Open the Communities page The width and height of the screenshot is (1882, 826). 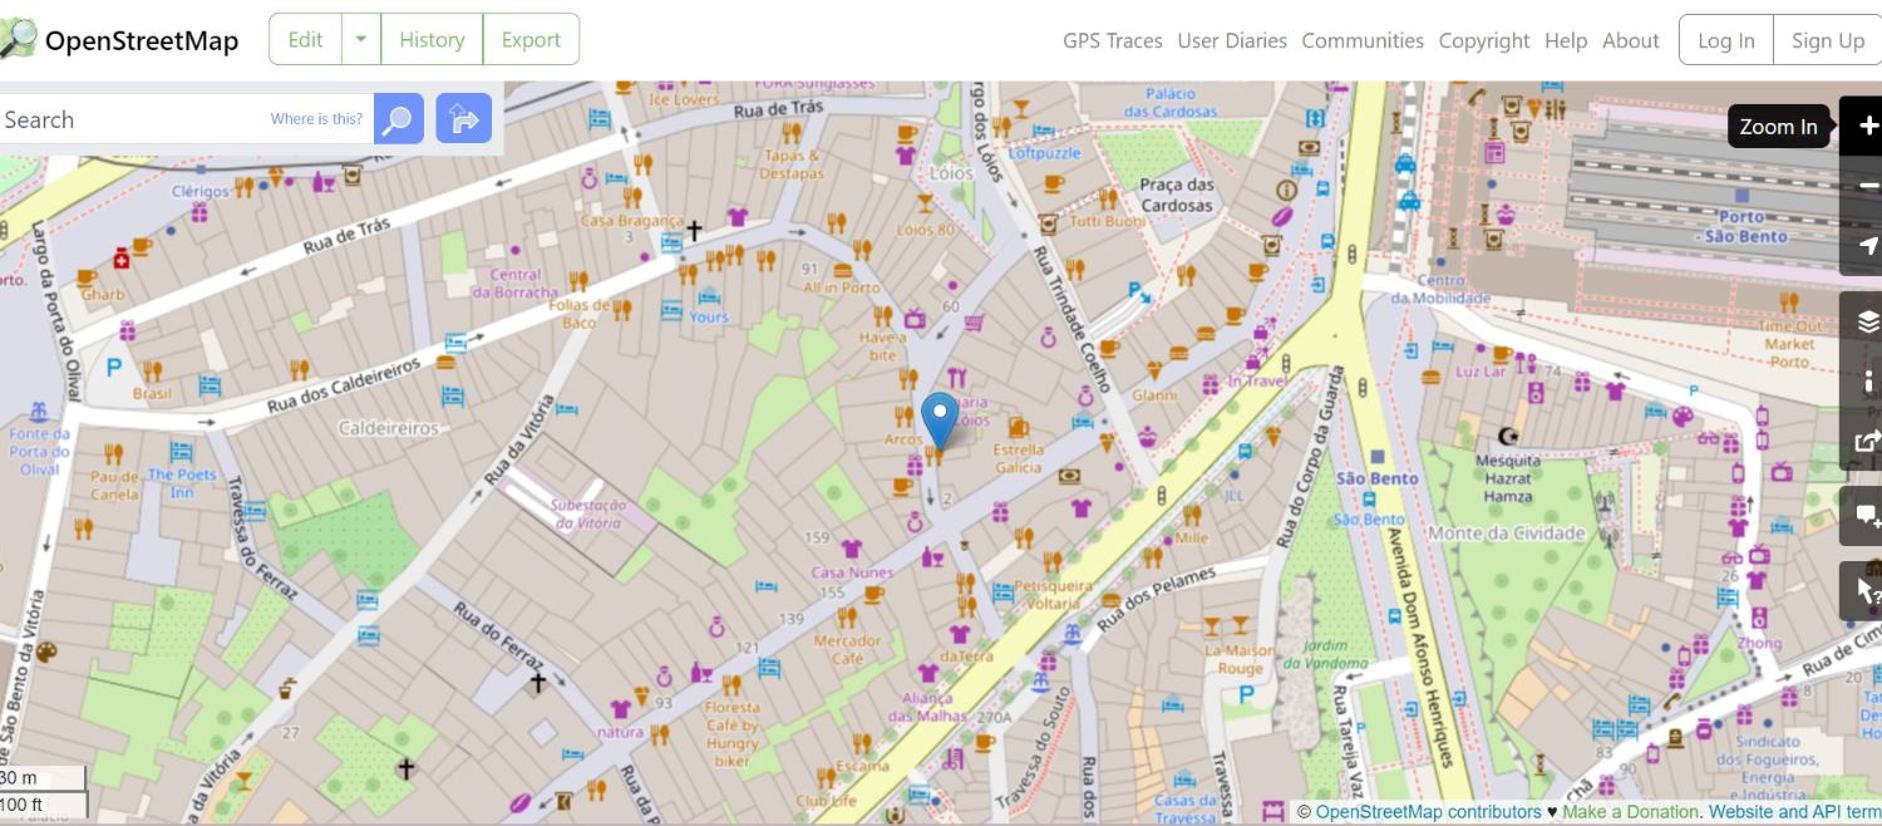(1362, 41)
